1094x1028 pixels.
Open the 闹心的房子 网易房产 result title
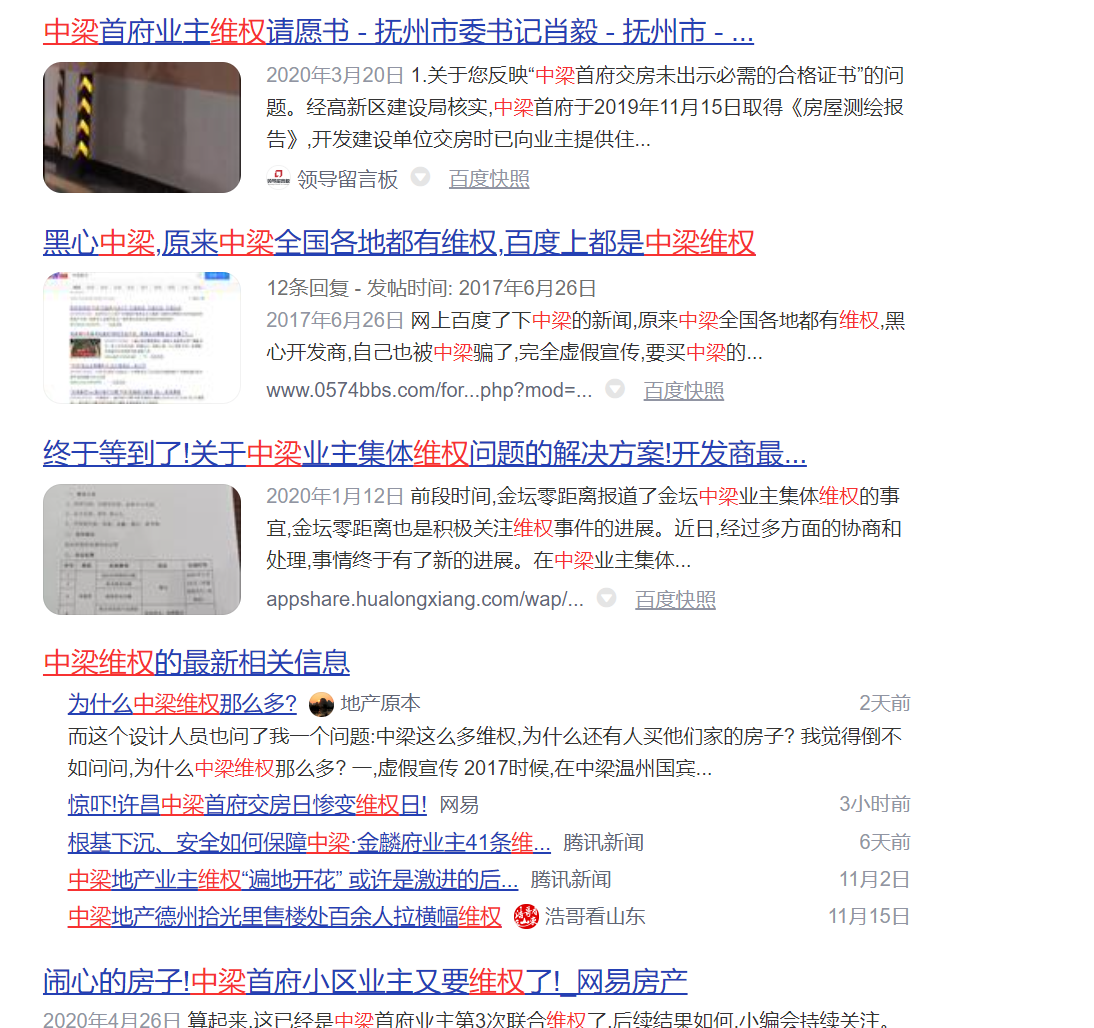tap(365, 982)
